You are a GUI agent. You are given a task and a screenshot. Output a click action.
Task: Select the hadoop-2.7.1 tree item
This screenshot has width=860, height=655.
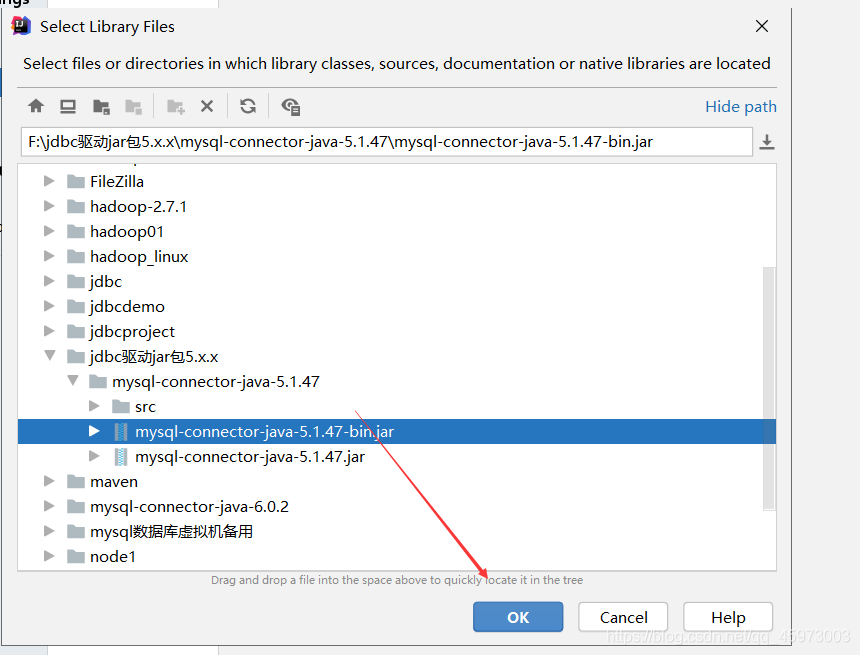pyautogui.click(x=138, y=207)
